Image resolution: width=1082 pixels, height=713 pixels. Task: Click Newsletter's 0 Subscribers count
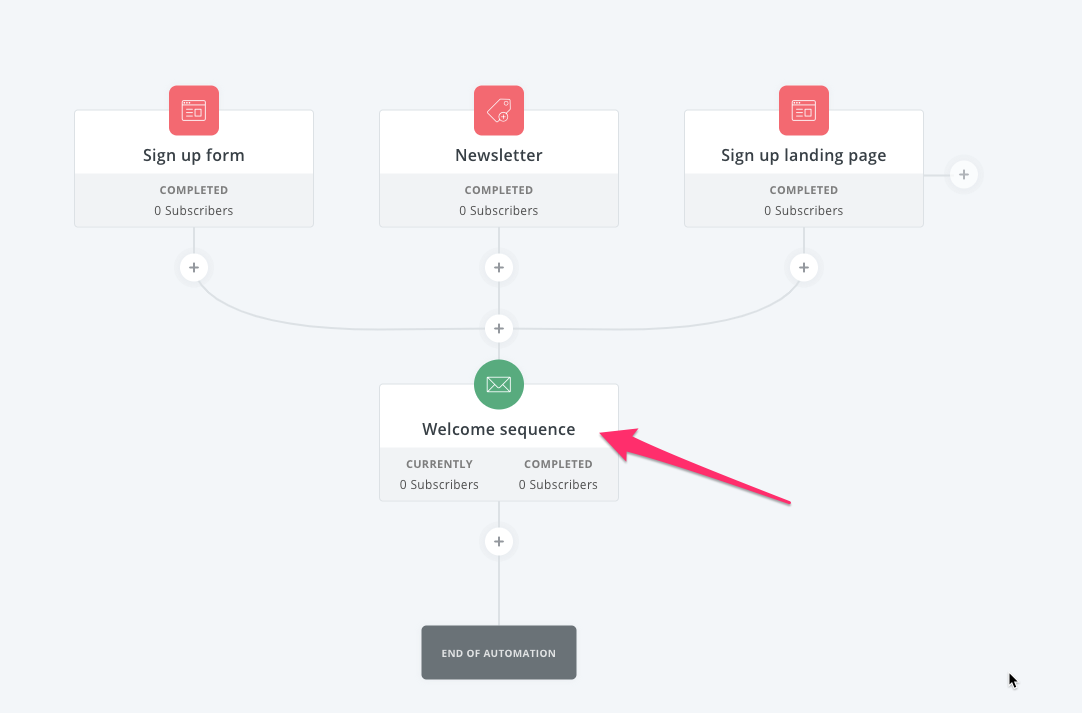(499, 211)
